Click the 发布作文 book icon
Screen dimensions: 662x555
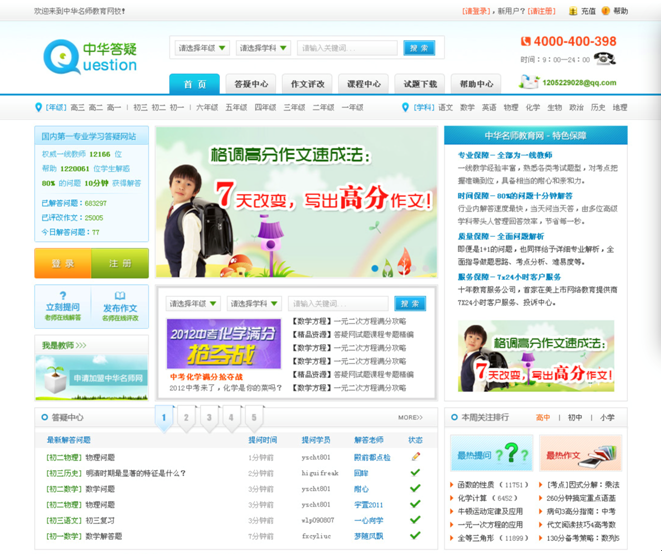tap(120, 296)
